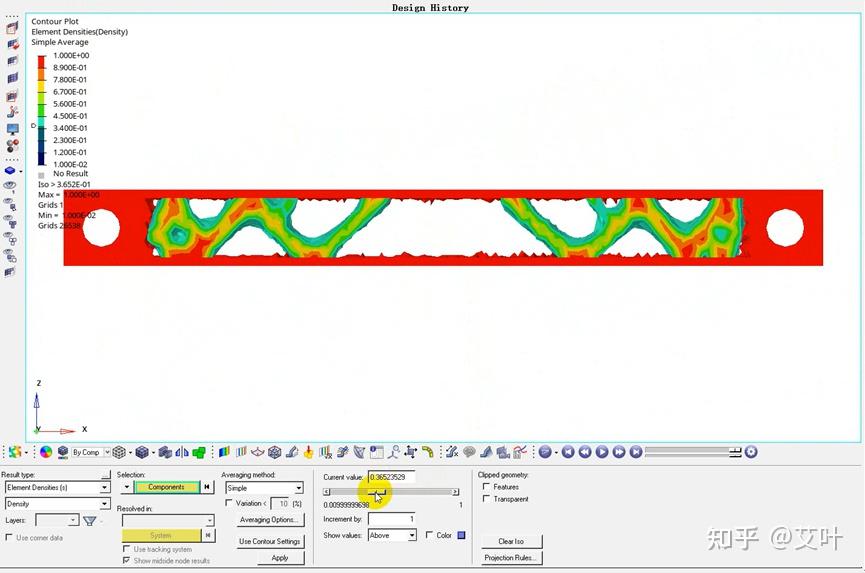Open the Averaging method Simple dropdown
This screenshot has height=573, width=865.
pyautogui.click(x=264, y=488)
